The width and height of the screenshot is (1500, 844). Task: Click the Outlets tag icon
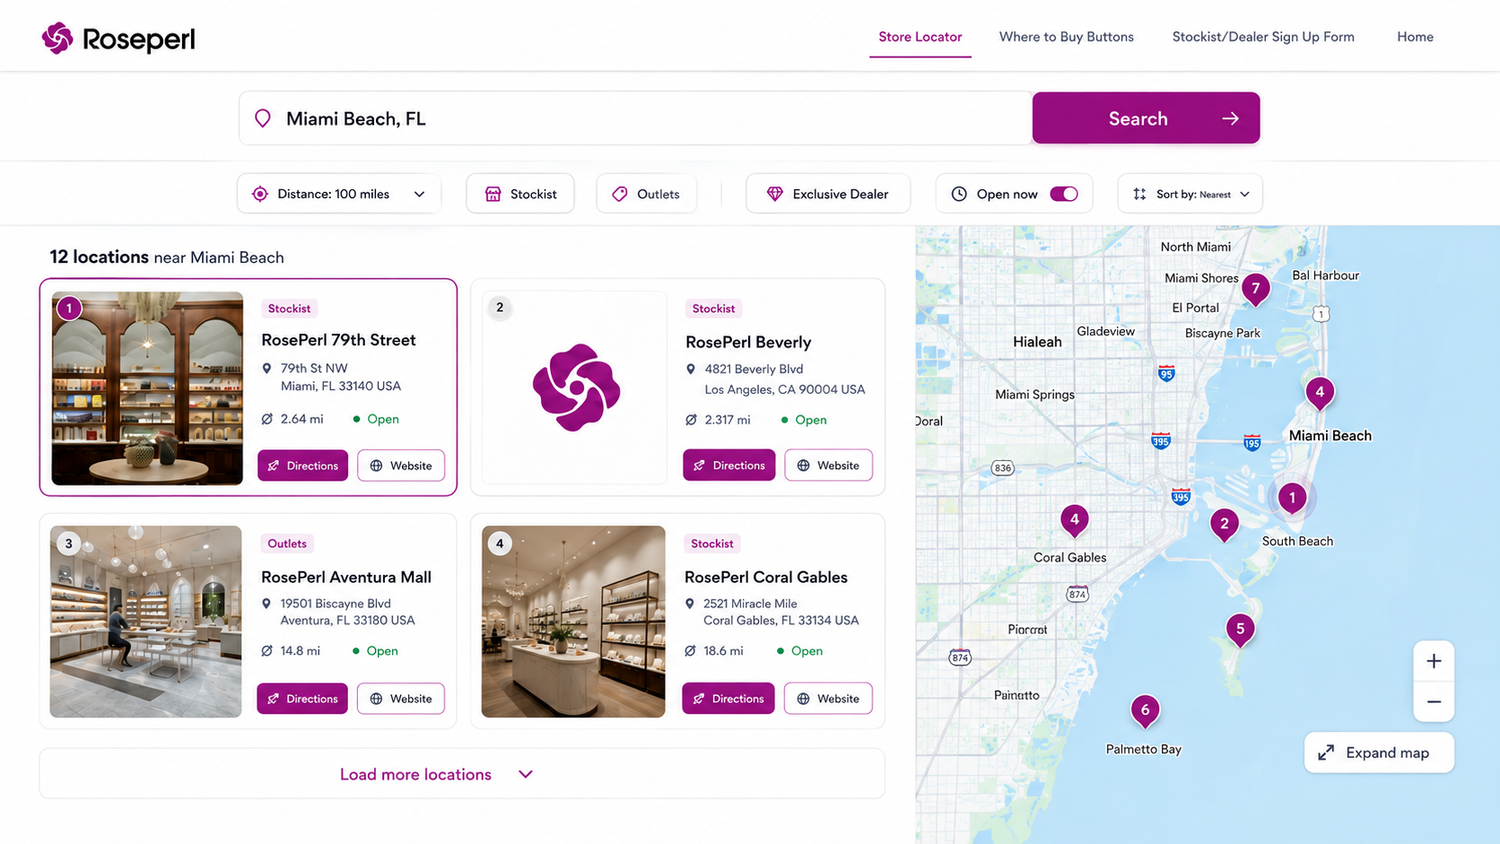[620, 194]
